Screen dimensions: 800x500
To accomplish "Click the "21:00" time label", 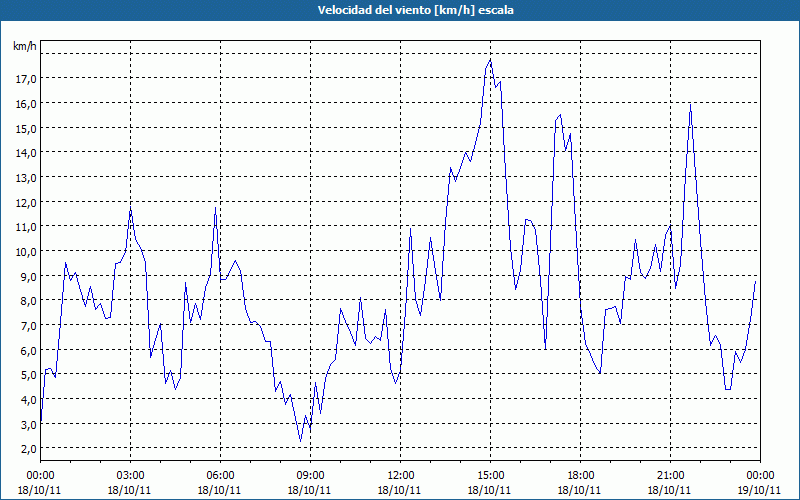I will point(670,476).
